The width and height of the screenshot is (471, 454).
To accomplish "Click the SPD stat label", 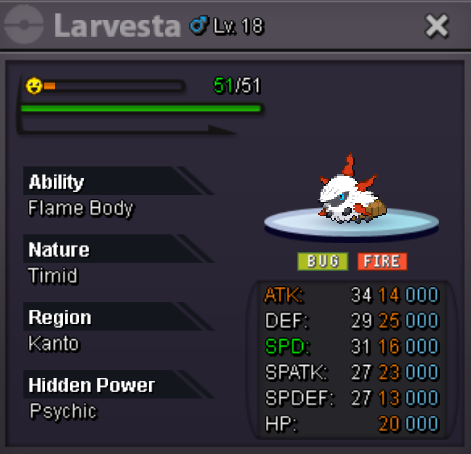I will pos(287,346).
